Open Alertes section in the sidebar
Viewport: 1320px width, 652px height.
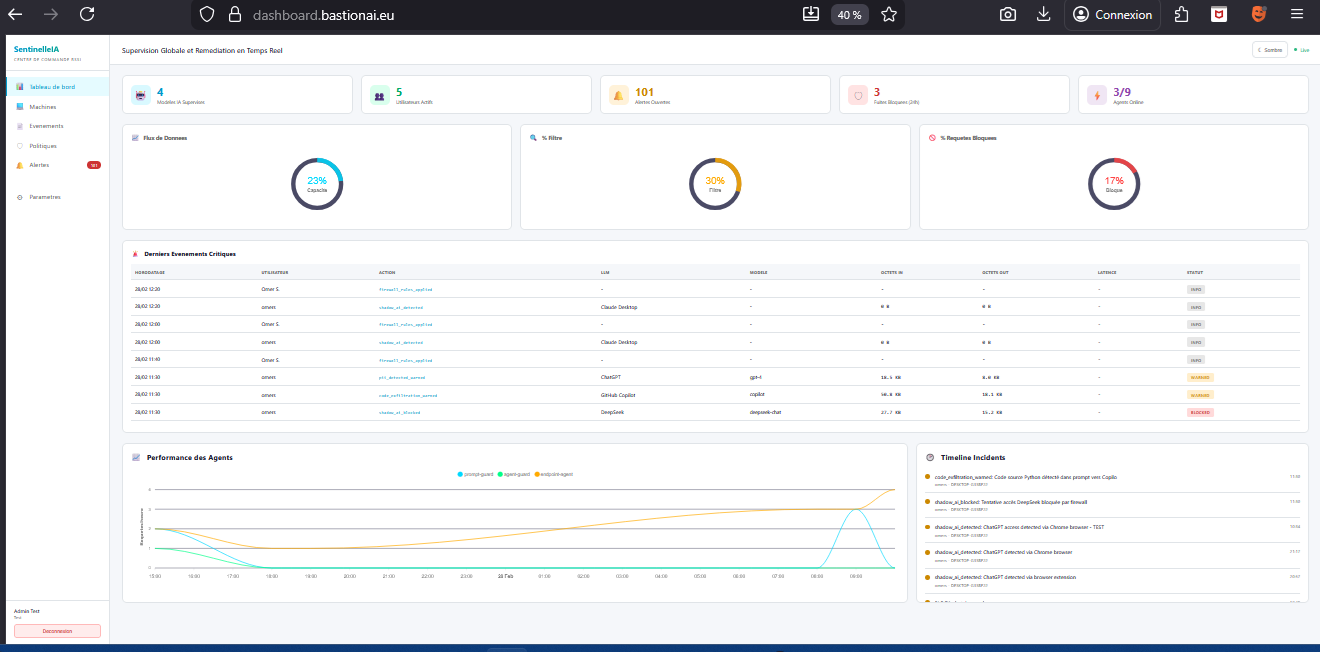point(39,165)
